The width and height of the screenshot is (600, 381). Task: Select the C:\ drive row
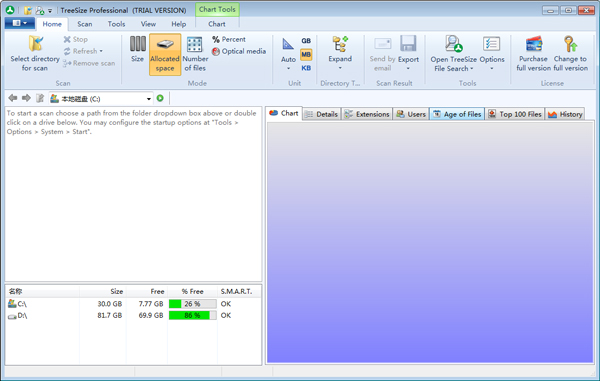[x=134, y=304]
